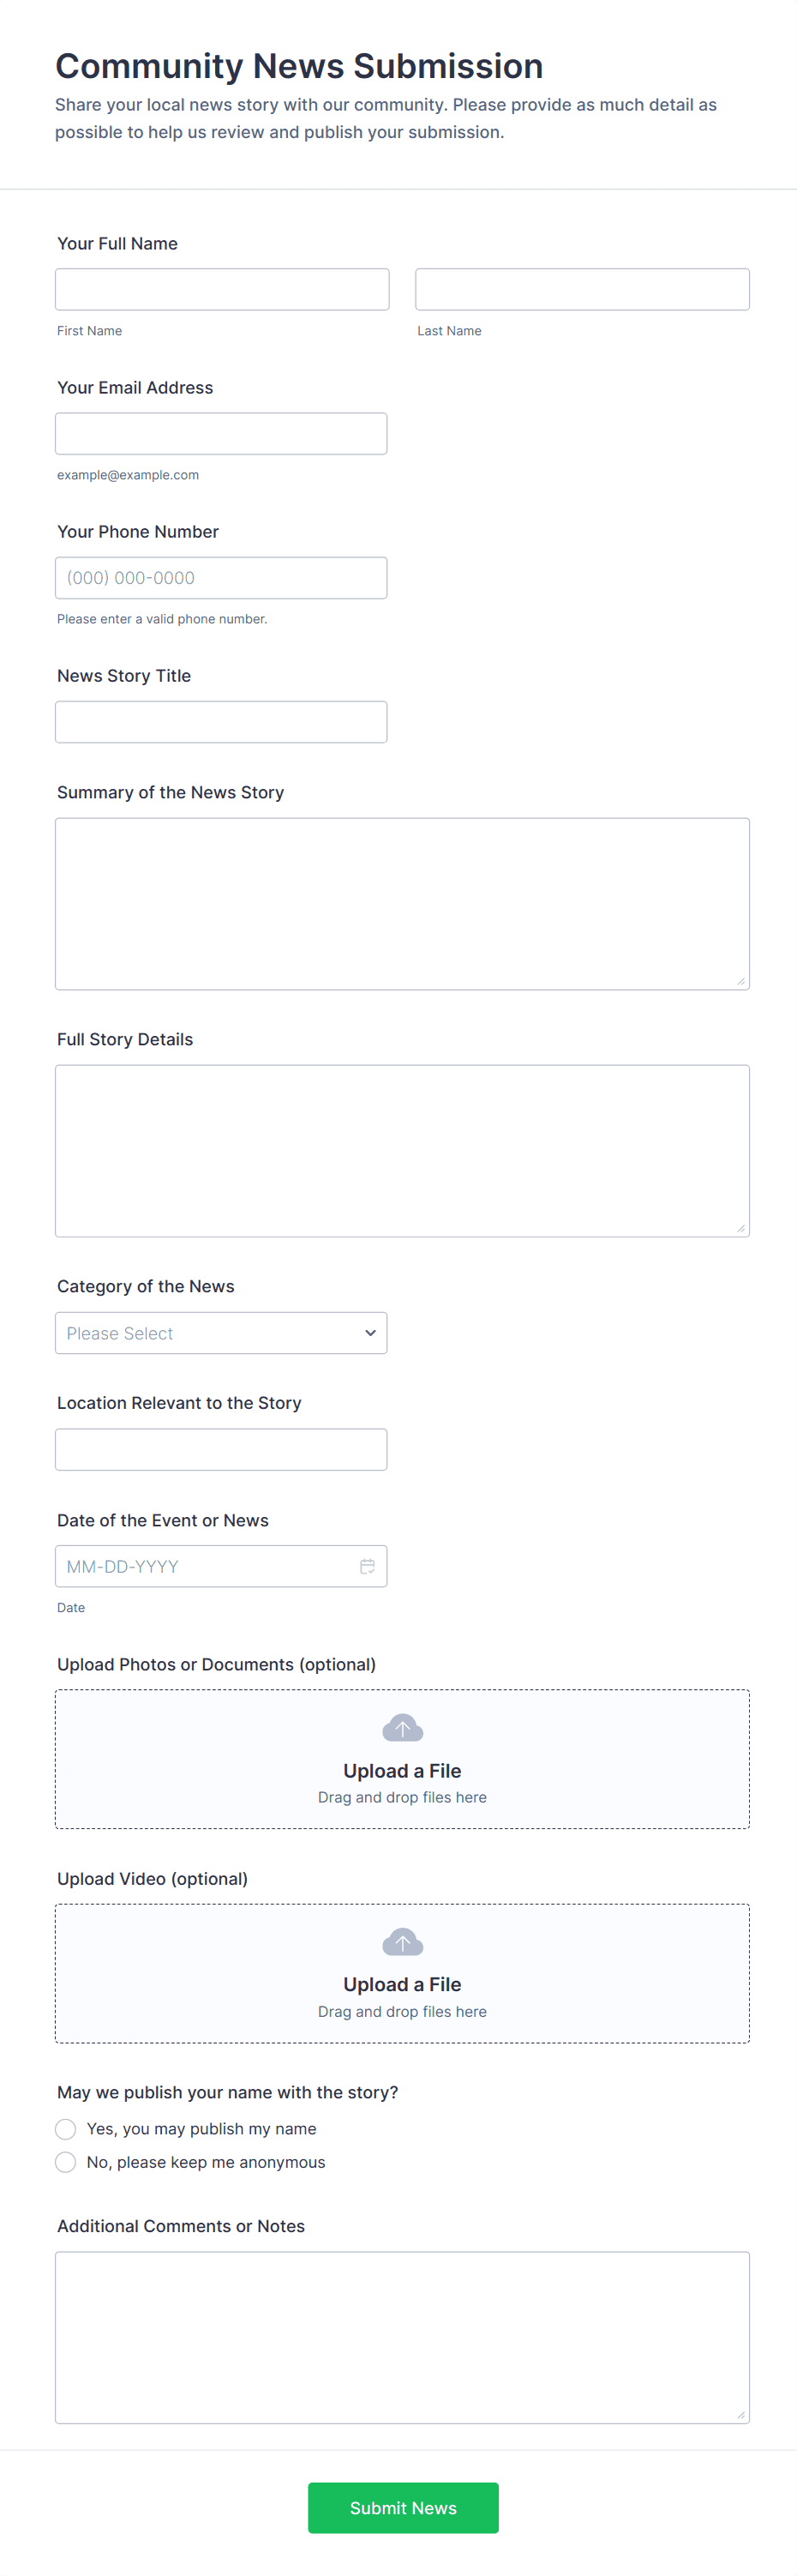Click resize handle of Additional Comments area

coord(741,2414)
